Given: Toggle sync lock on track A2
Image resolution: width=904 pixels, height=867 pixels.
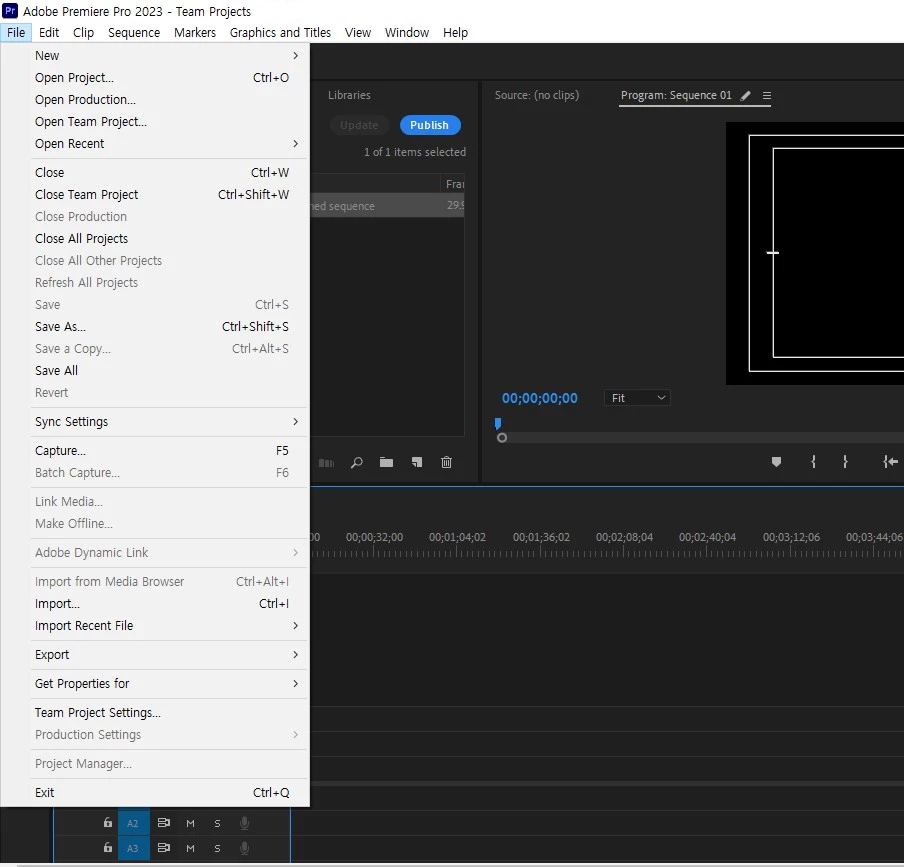Looking at the screenshot, I should [x=164, y=823].
